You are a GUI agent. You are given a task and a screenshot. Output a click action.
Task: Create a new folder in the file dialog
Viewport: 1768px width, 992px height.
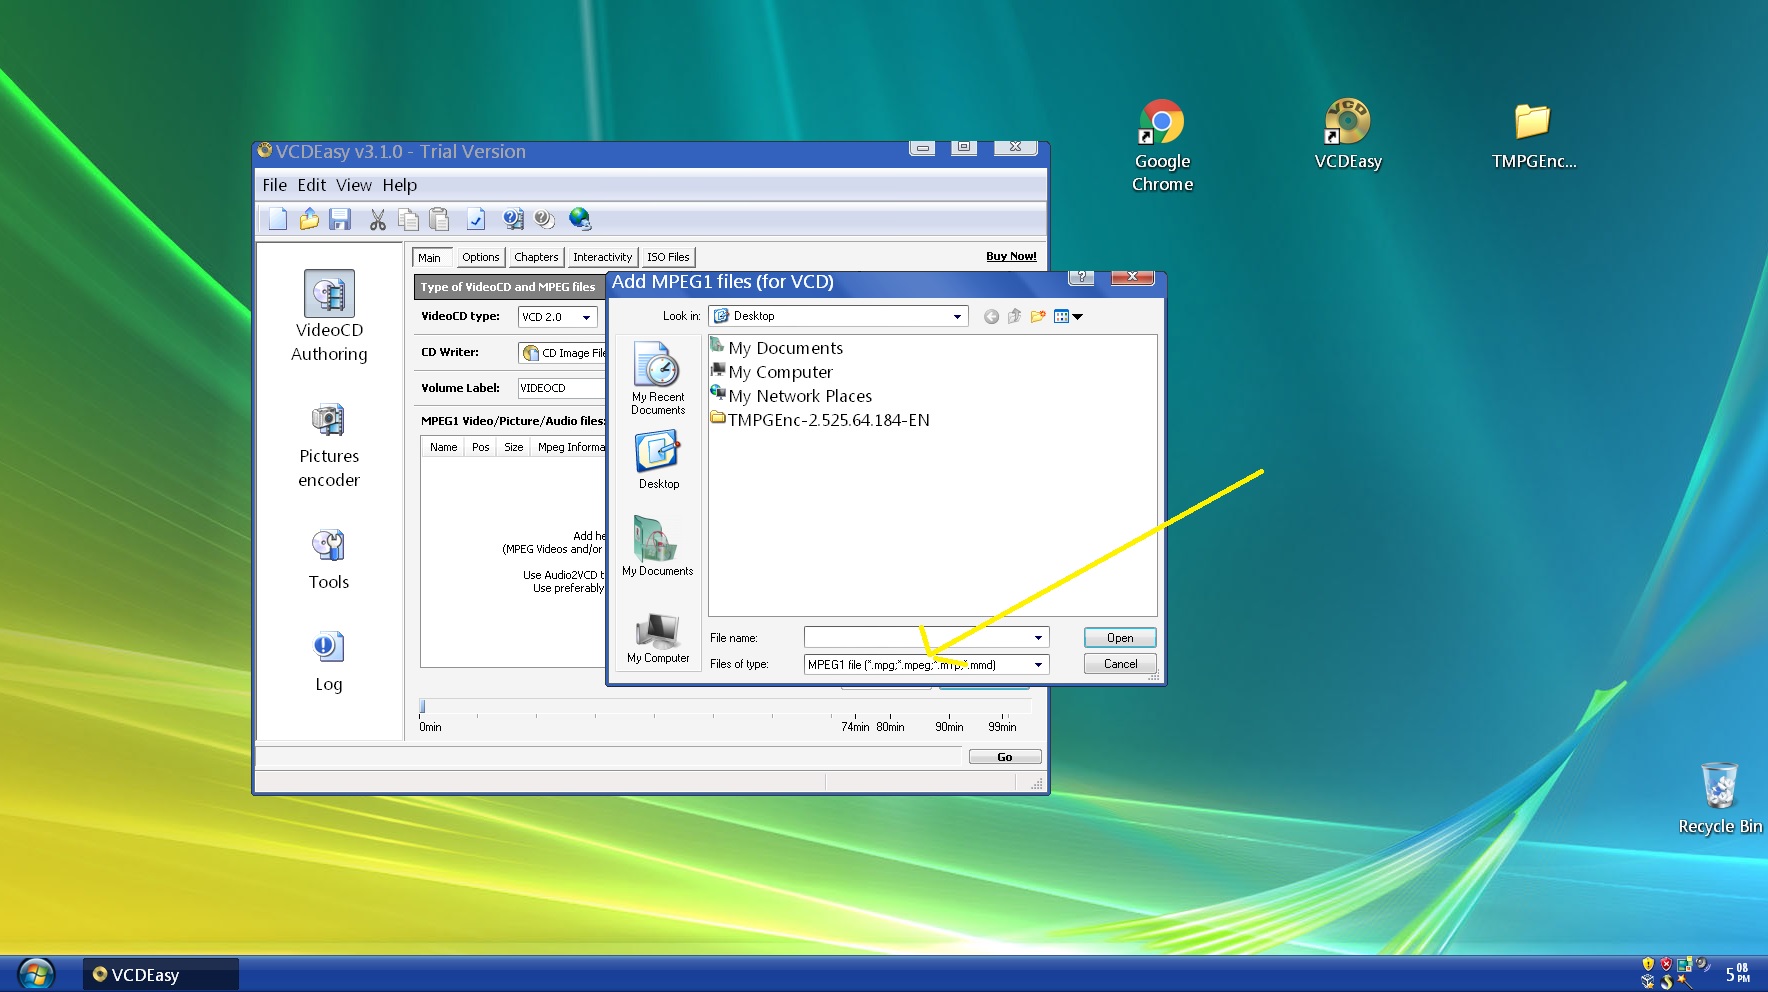[1038, 317]
